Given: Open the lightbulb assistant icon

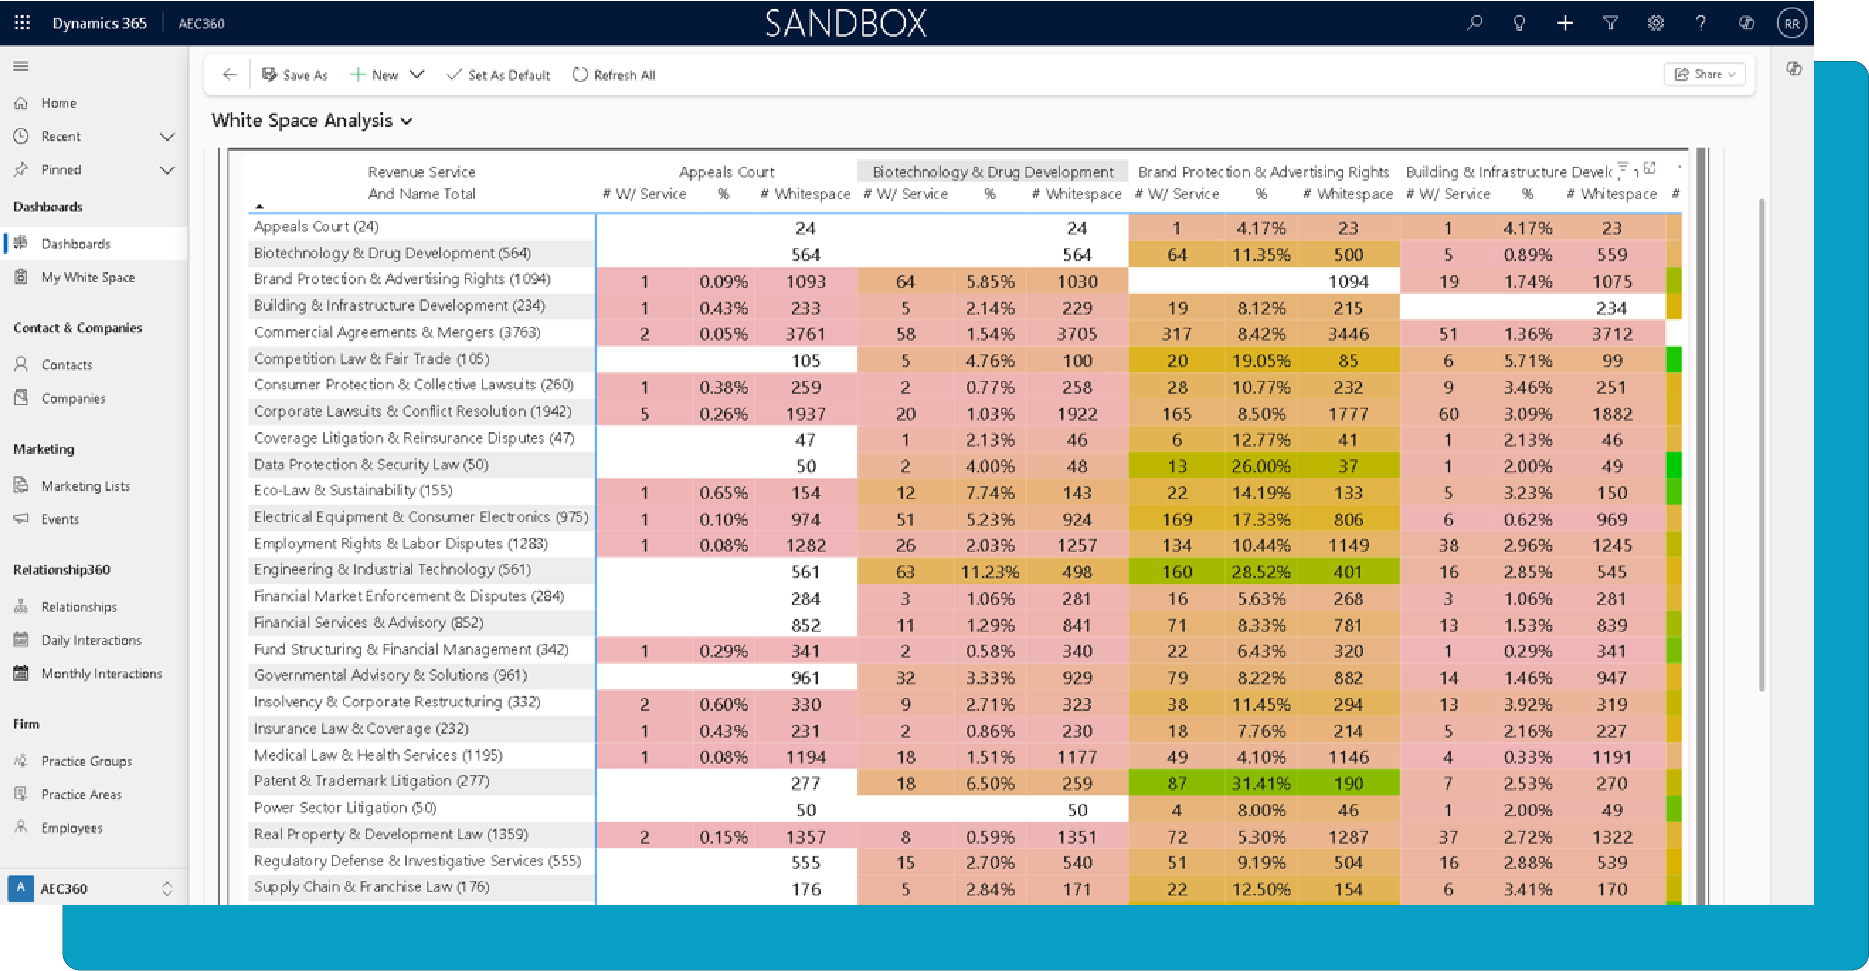Looking at the screenshot, I should [x=1519, y=23].
